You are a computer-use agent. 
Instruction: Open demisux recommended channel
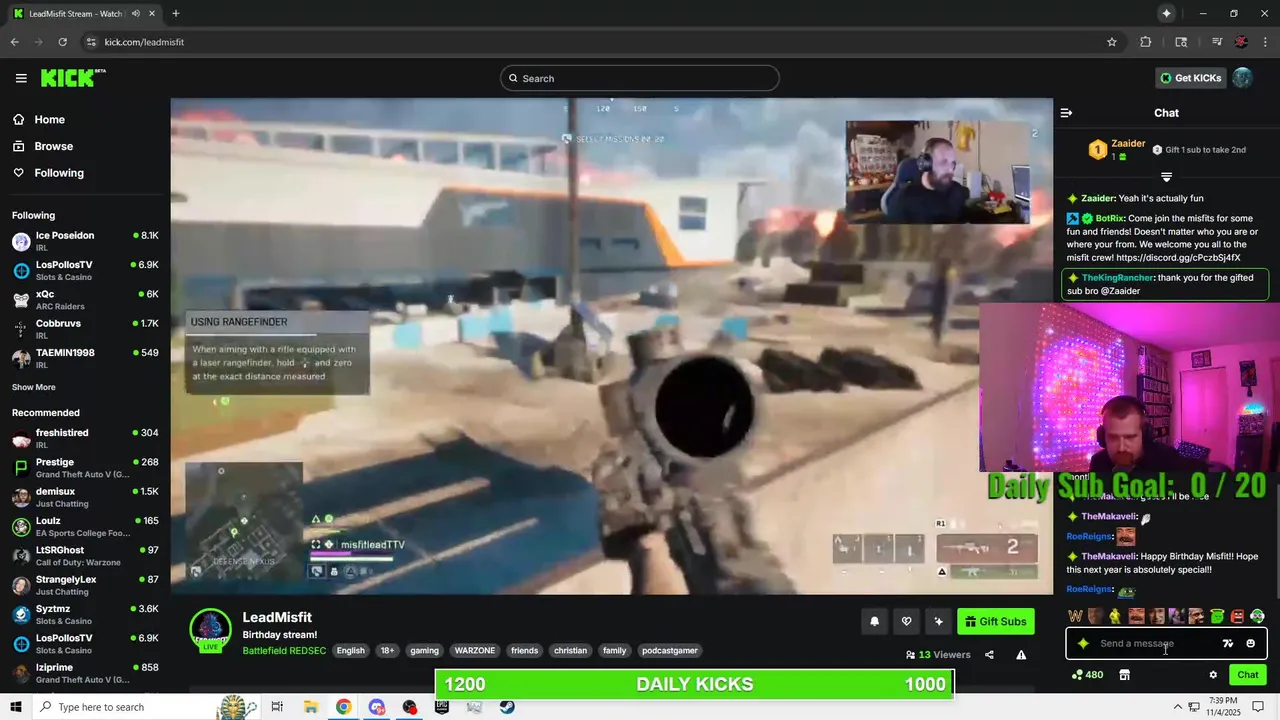pyautogui.click(x=85, y=497)
